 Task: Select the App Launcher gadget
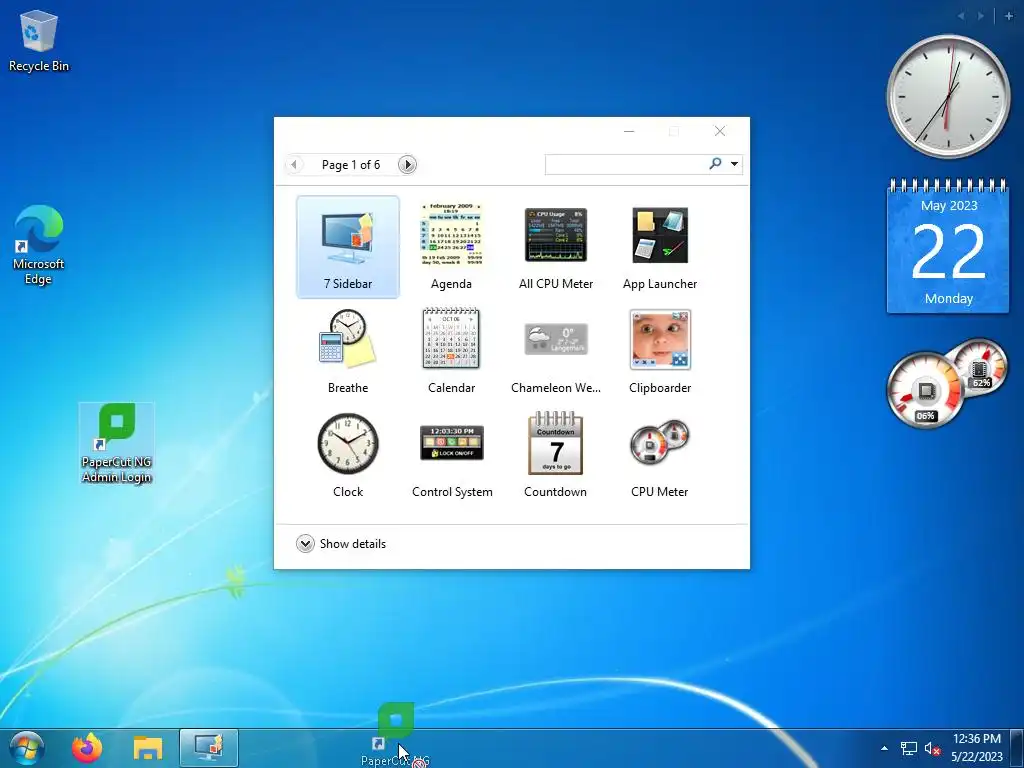660,247
